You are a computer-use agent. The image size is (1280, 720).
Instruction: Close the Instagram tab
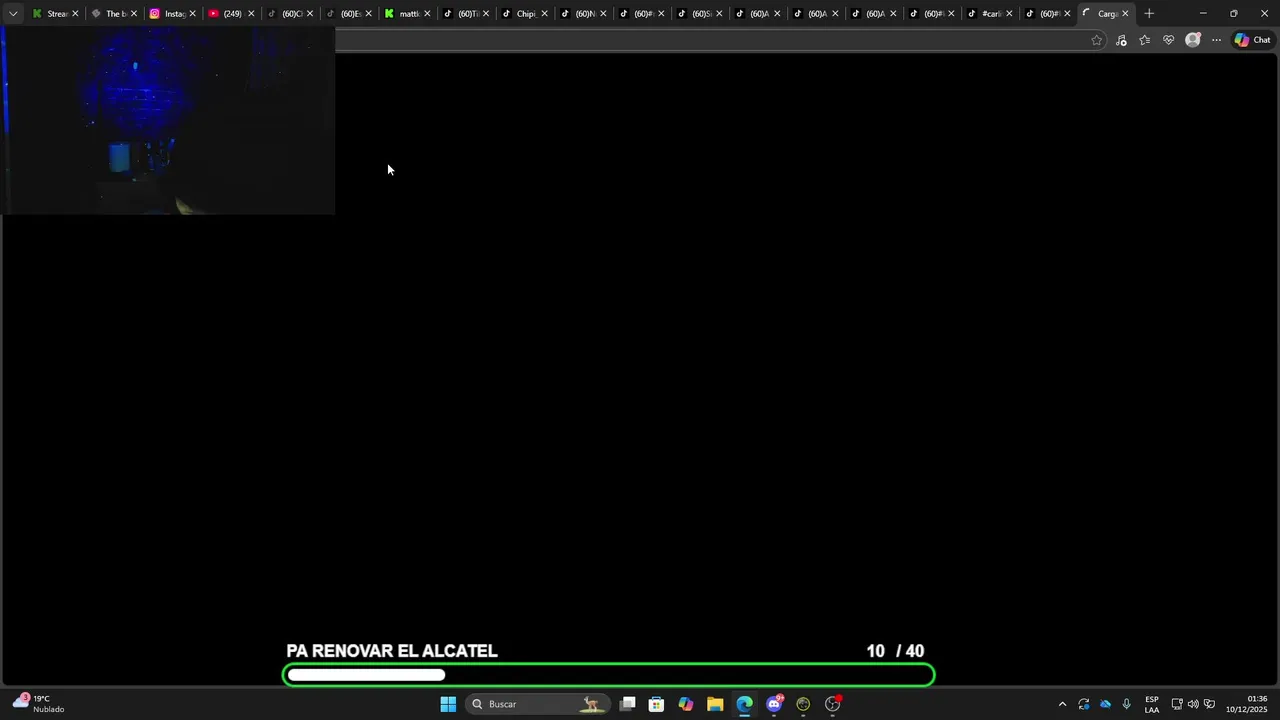(192, 14)
